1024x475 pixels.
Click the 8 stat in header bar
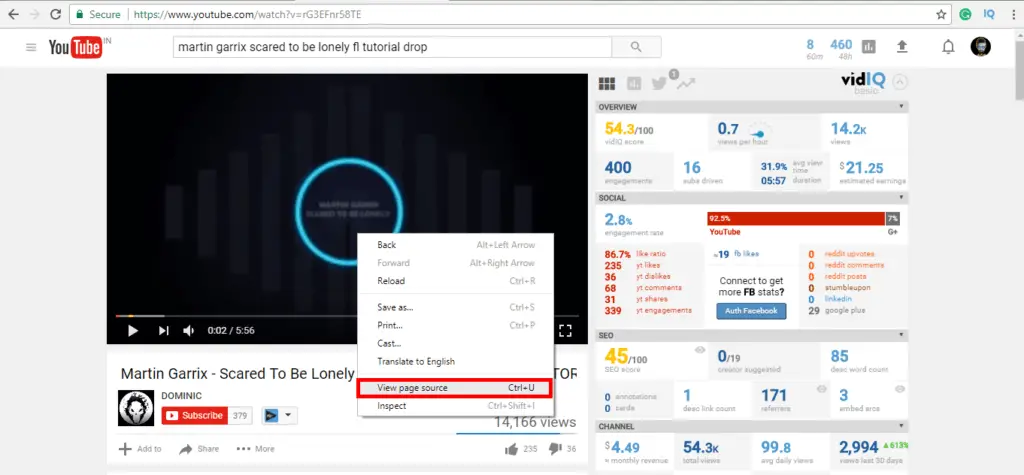[x=810, y=44]
